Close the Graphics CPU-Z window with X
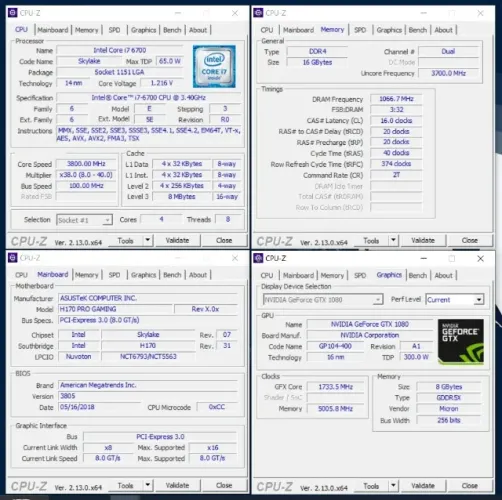This screenshot has height=500, width=502. [x=480, y=258]
